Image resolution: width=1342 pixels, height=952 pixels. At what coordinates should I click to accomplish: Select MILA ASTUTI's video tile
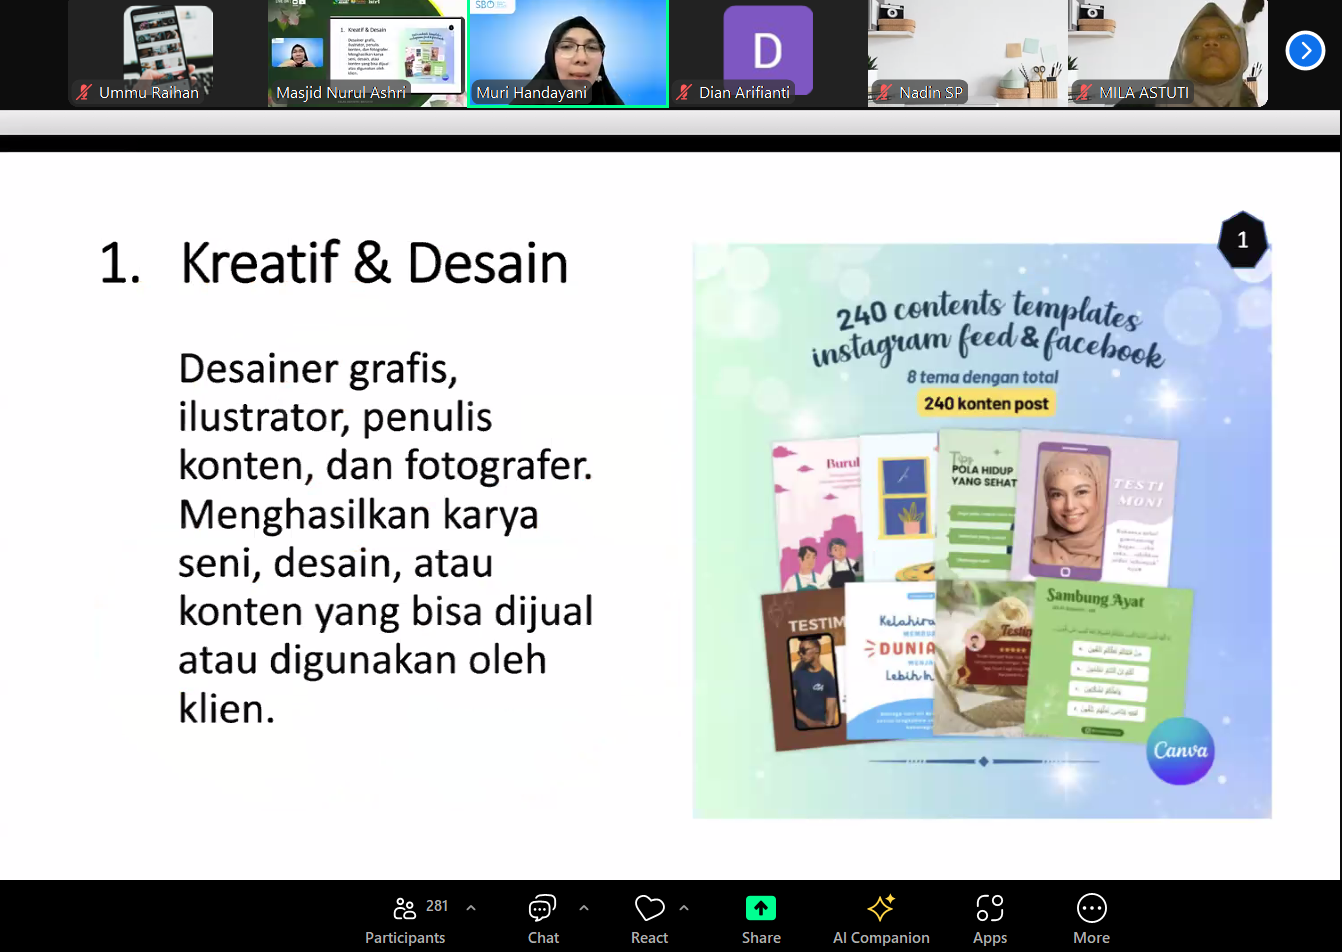(1167, 50)
